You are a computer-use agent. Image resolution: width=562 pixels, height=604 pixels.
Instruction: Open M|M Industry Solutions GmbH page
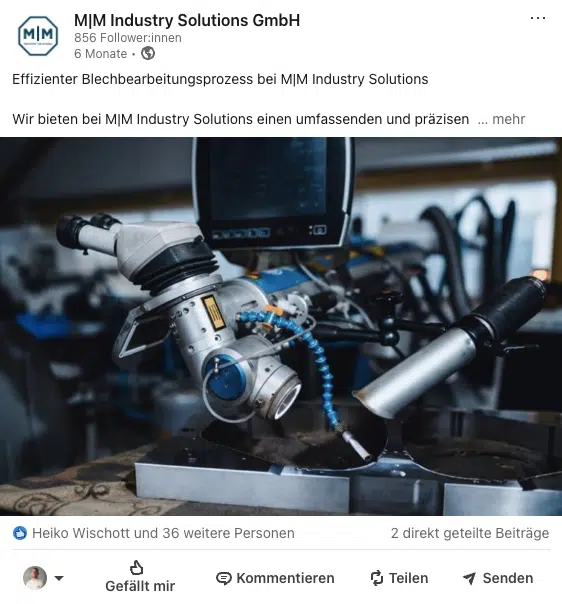pos(187,20)
